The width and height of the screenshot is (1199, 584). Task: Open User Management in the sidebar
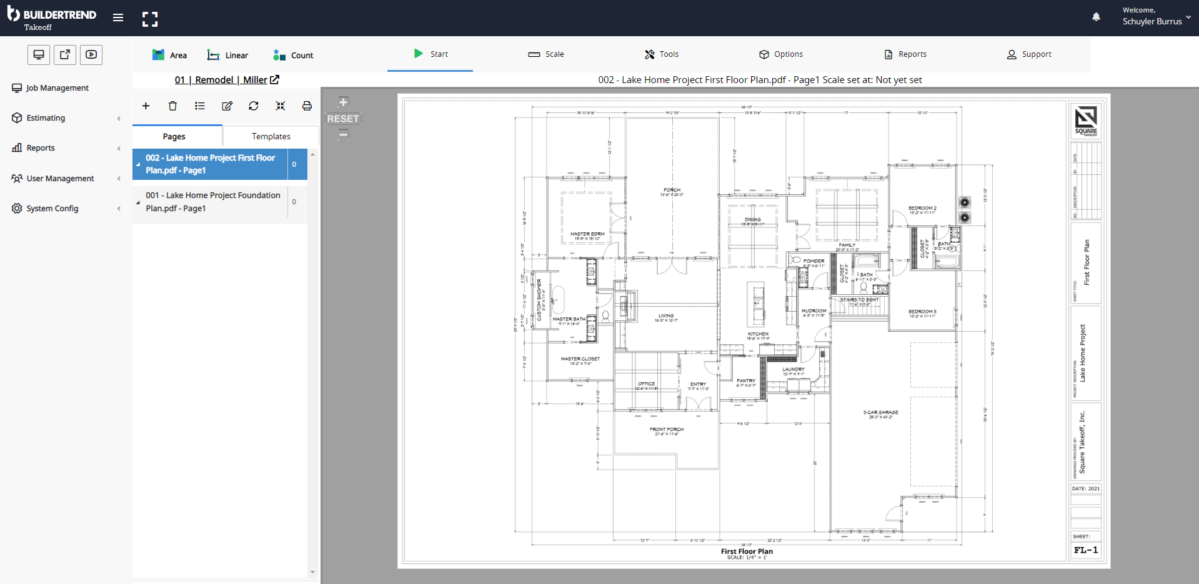coord(53,178)
